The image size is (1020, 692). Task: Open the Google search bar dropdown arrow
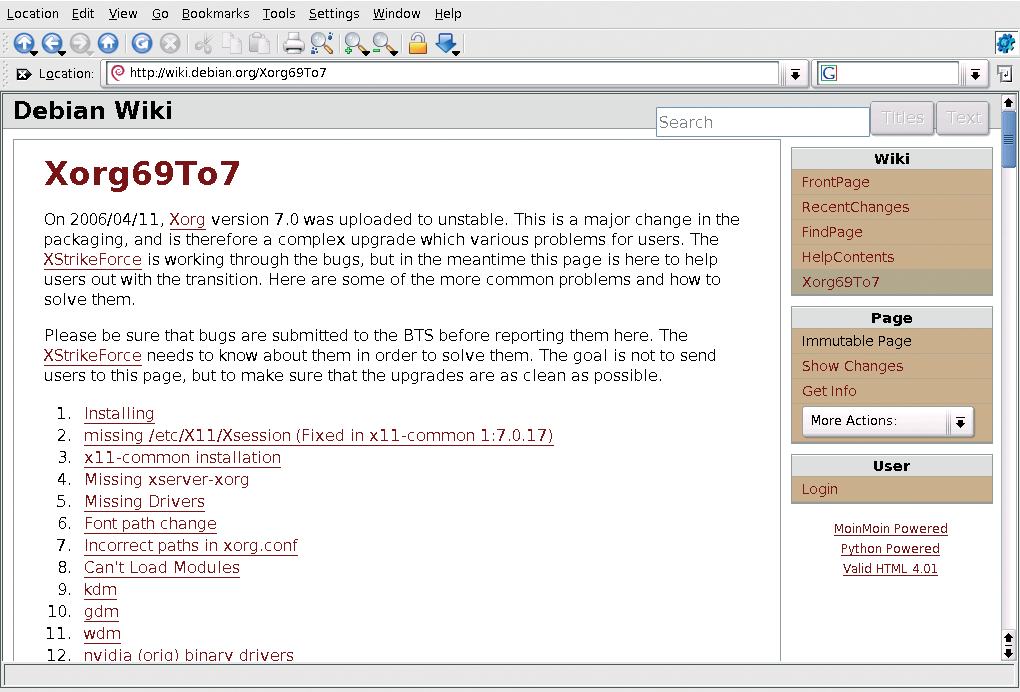point(975,74)
